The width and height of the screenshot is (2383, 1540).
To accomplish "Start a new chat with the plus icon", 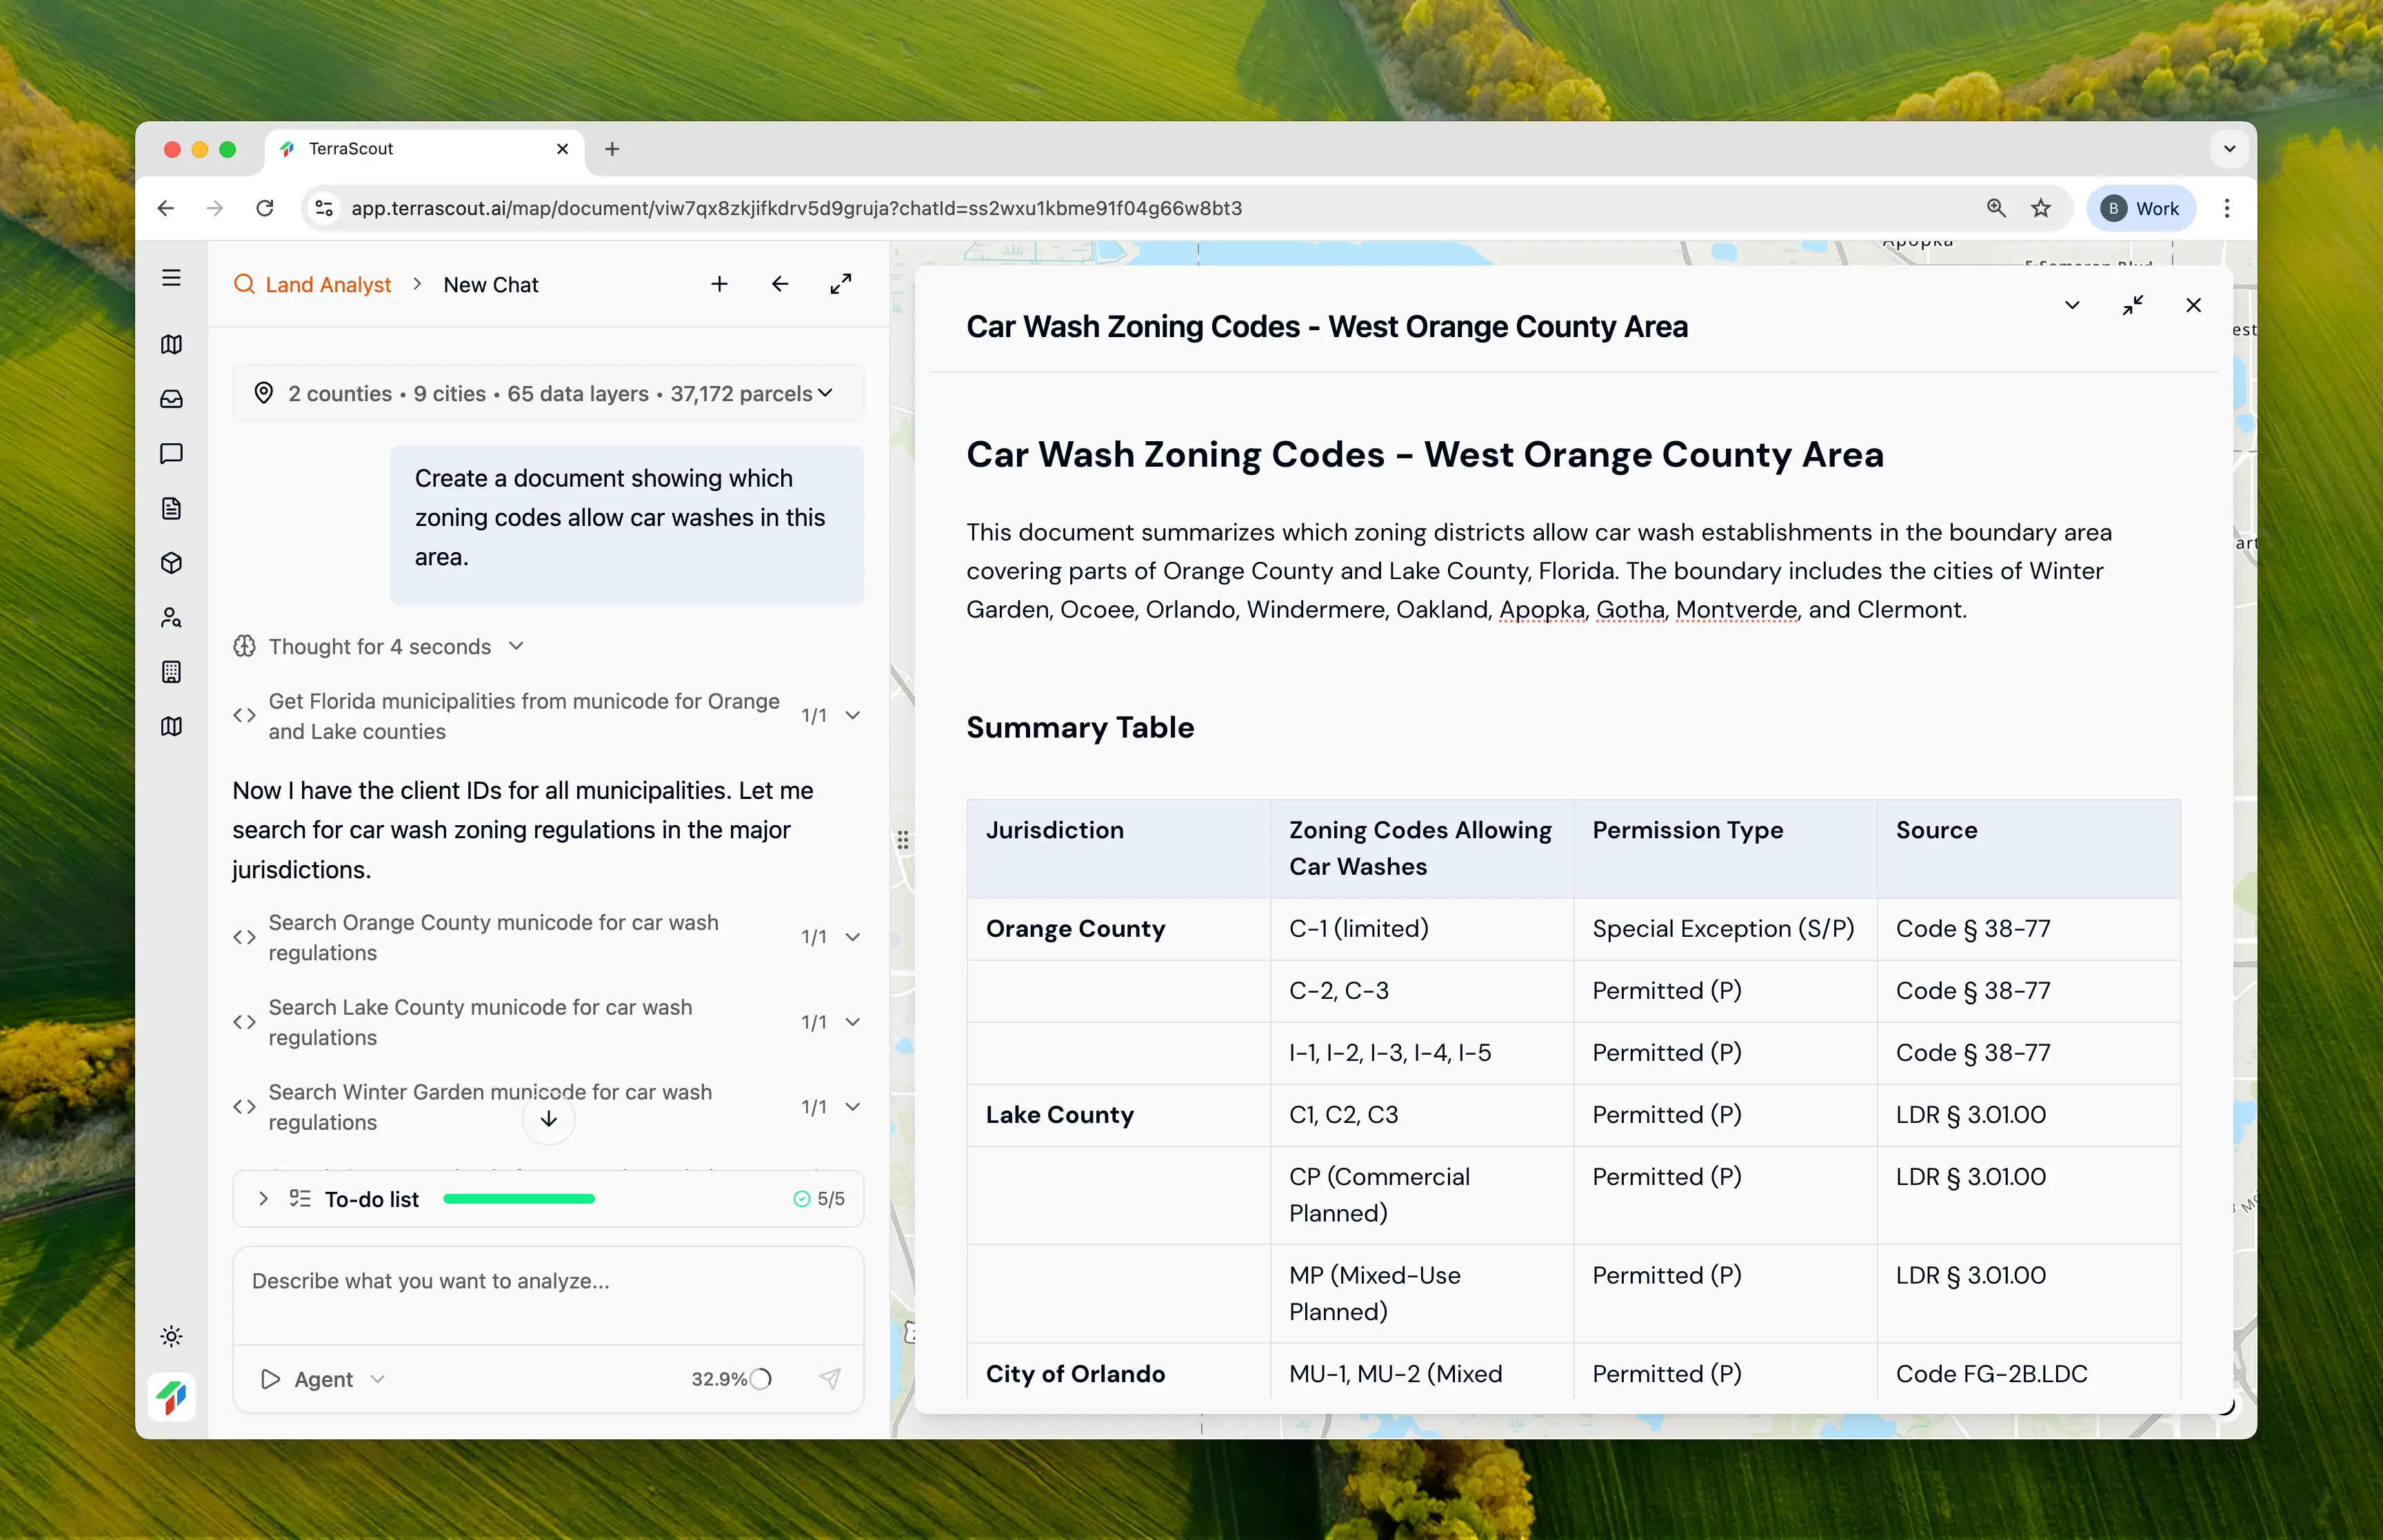I will pyautogui.click(x=719, y=284).
